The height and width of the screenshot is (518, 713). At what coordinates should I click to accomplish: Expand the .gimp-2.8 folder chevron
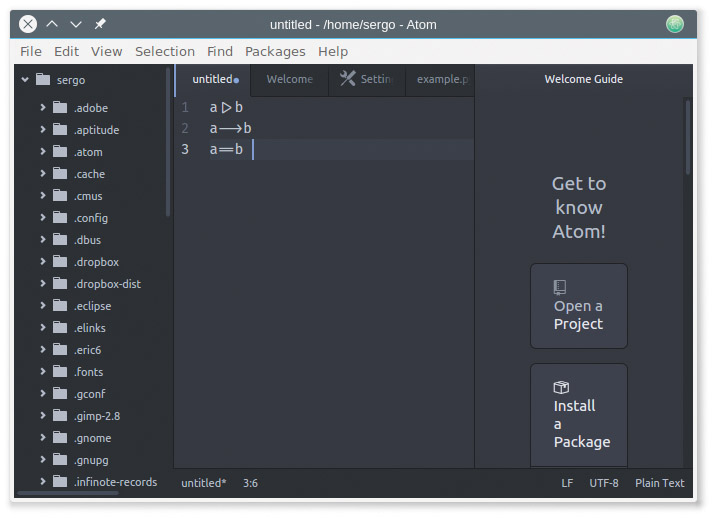point(43,415)
